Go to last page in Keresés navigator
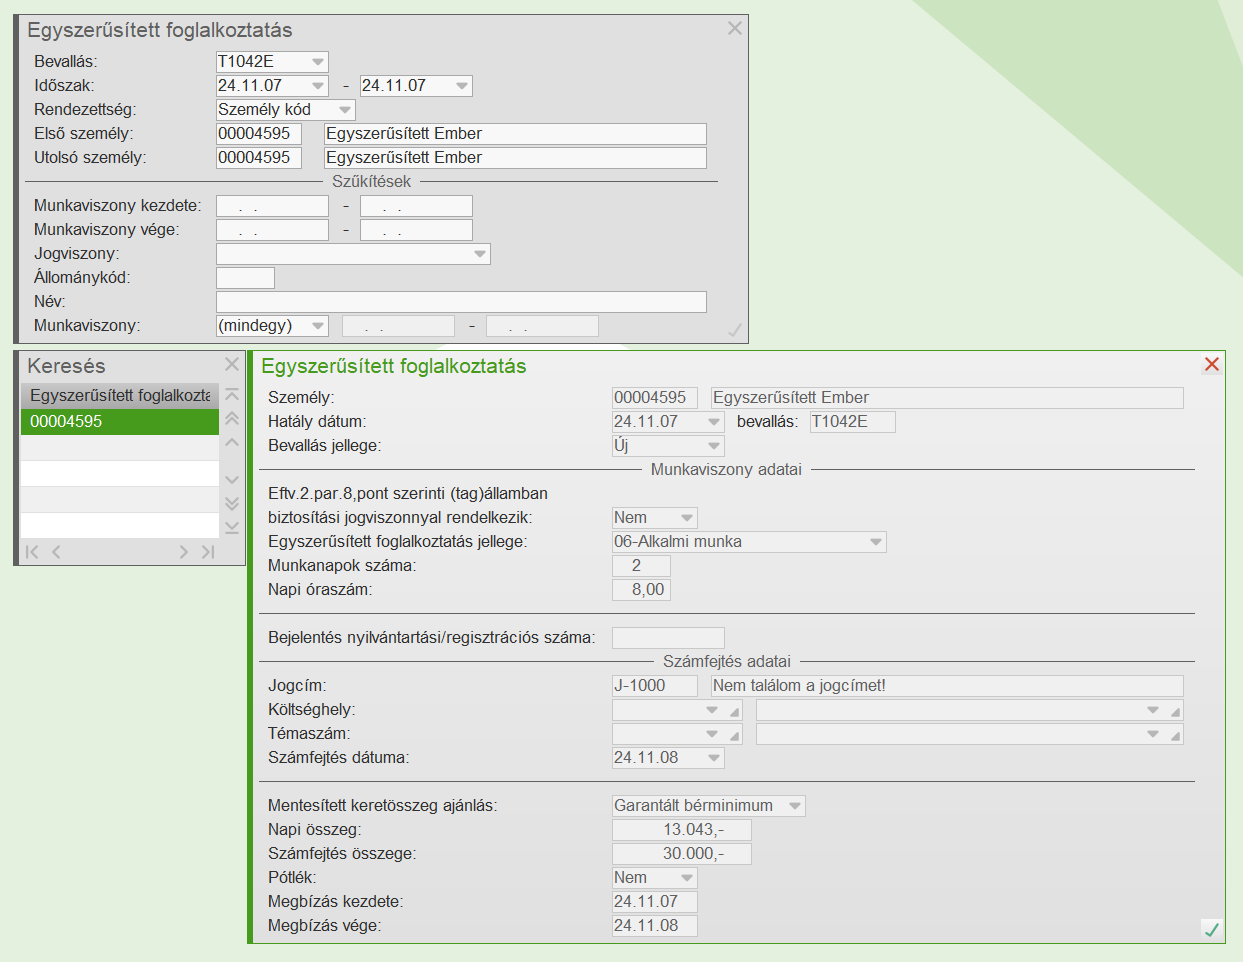This screenshot has width=1243, height=962. 208,552
